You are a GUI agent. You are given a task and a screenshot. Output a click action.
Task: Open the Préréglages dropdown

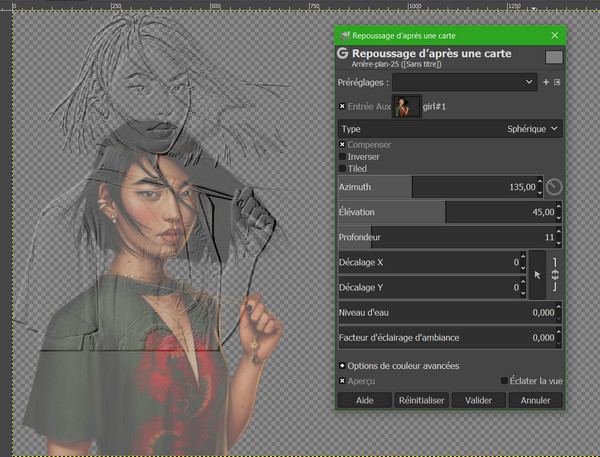(465, 82)
